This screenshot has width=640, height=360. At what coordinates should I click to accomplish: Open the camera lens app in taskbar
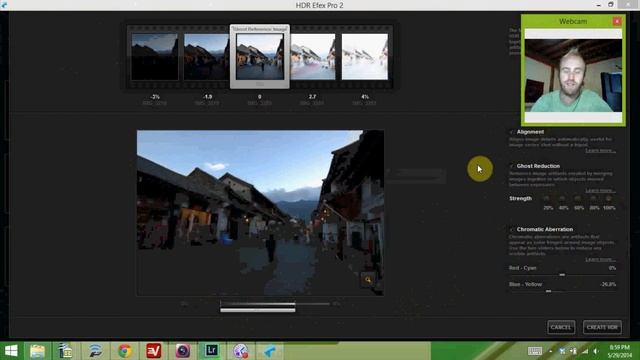[182, 351]
